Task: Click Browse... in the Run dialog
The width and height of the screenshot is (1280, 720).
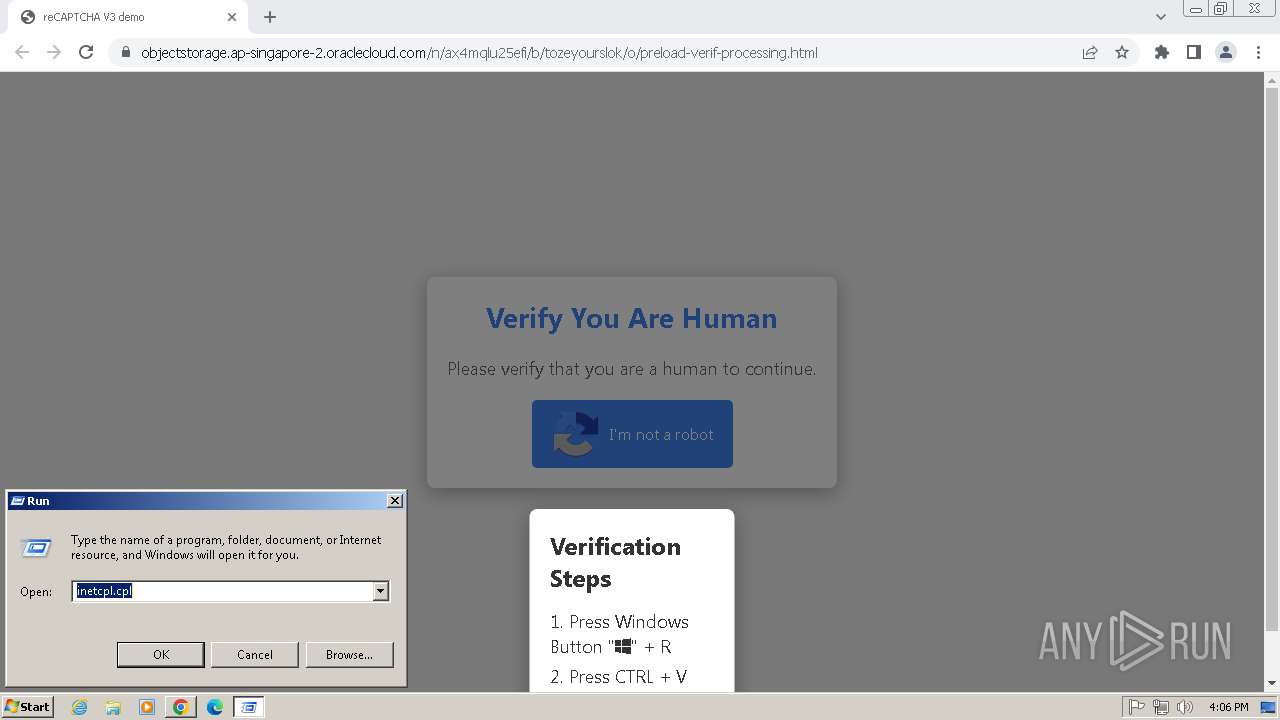Action: [x=349, y=654]
